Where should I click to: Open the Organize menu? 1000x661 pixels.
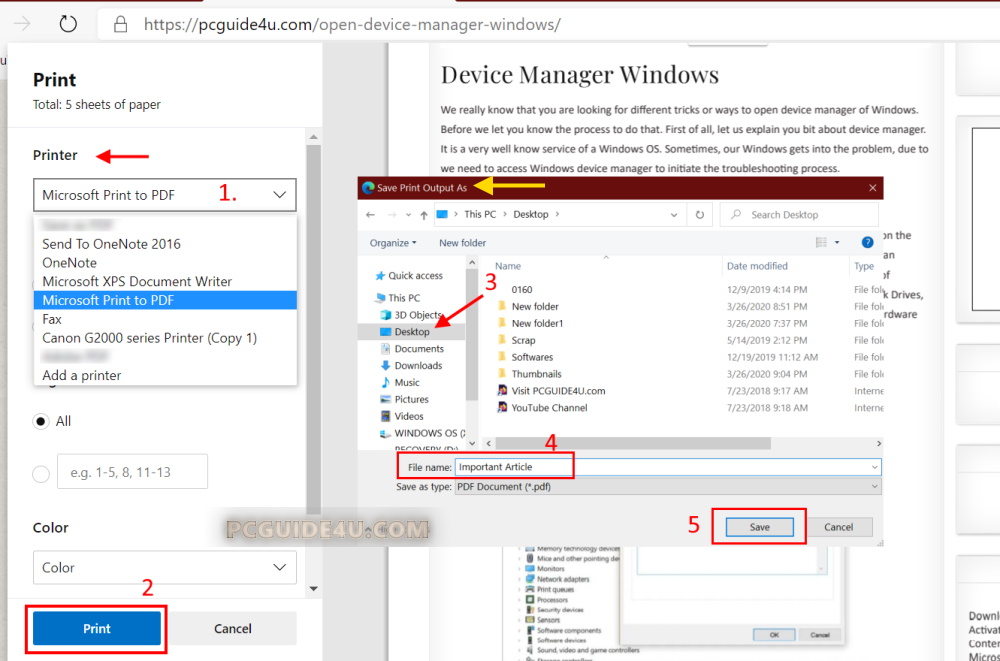(x=393, y=243)
